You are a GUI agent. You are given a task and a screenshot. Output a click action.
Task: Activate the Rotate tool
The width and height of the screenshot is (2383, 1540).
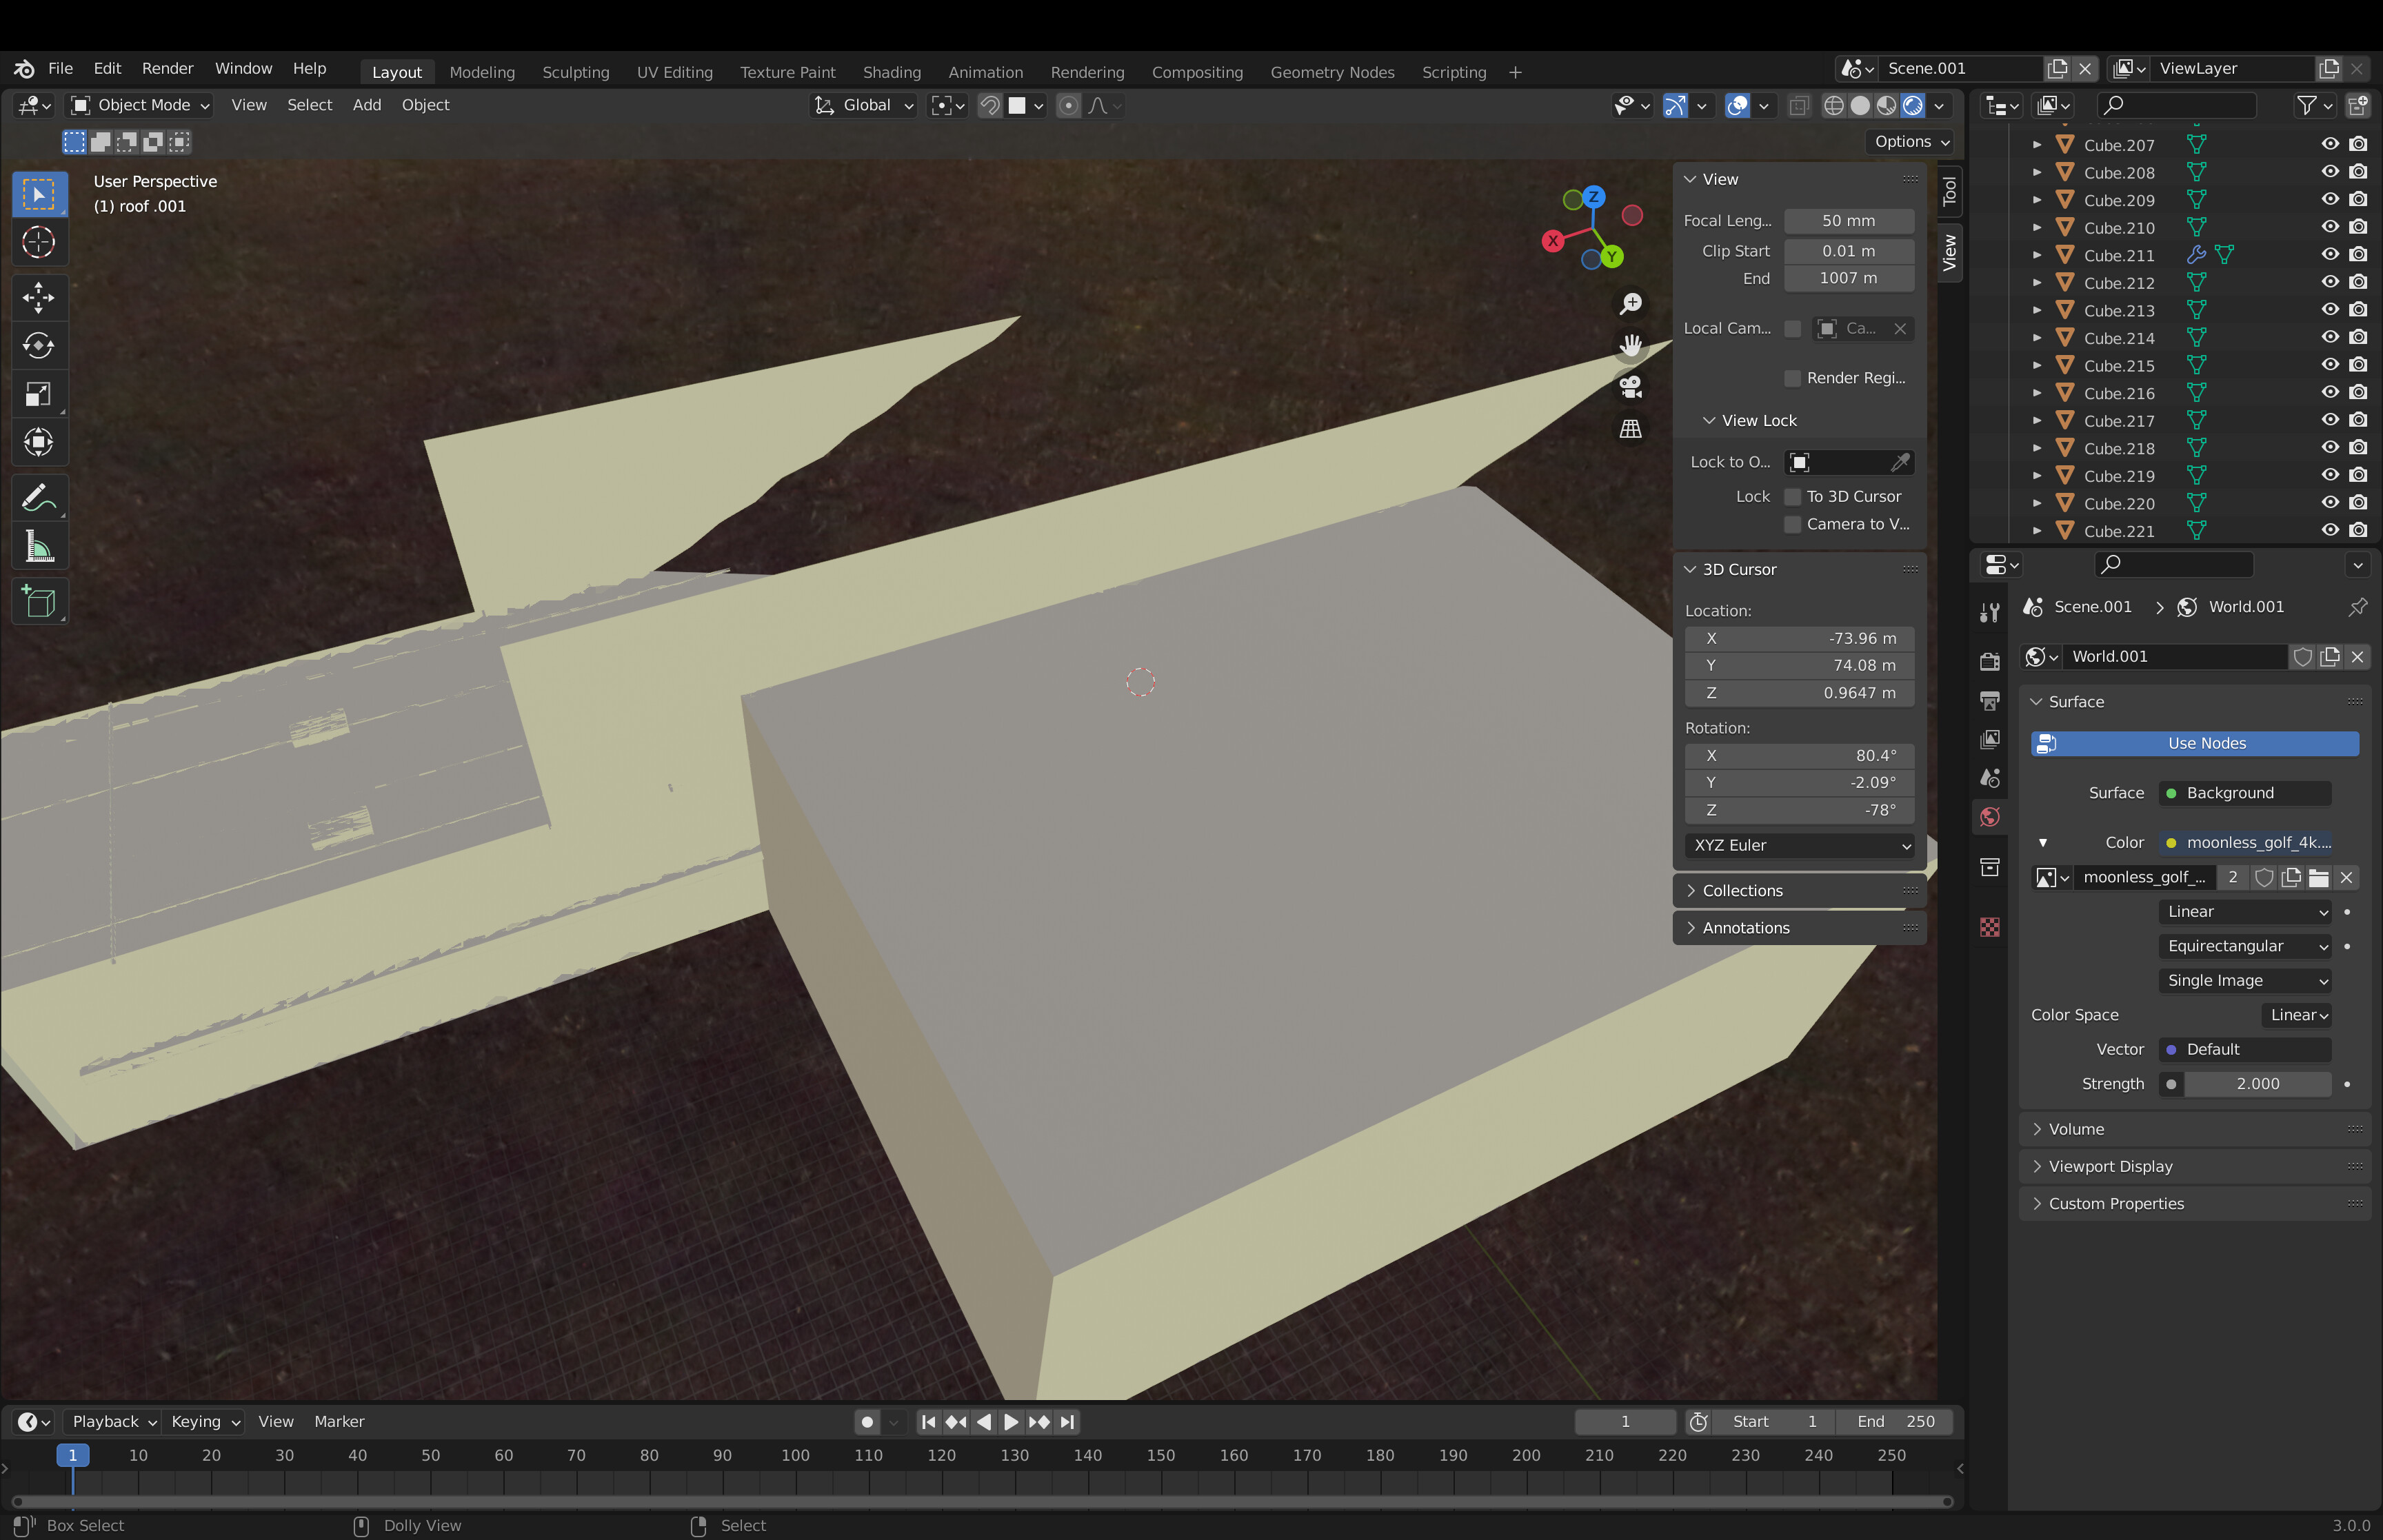tap(39, 346)
